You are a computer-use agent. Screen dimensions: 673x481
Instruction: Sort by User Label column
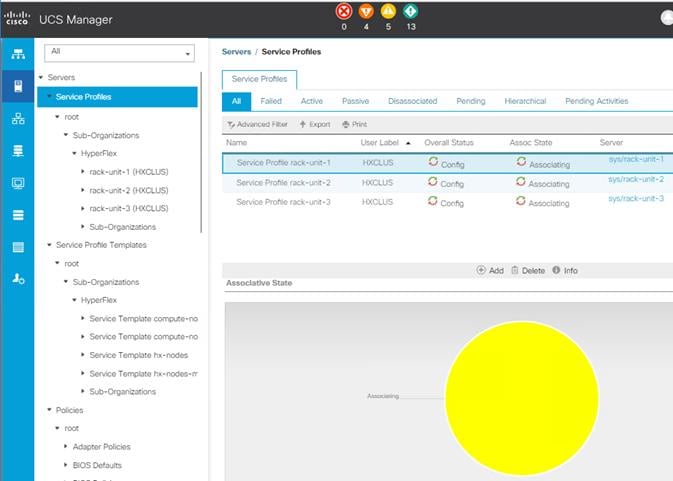tap(379, 142)
